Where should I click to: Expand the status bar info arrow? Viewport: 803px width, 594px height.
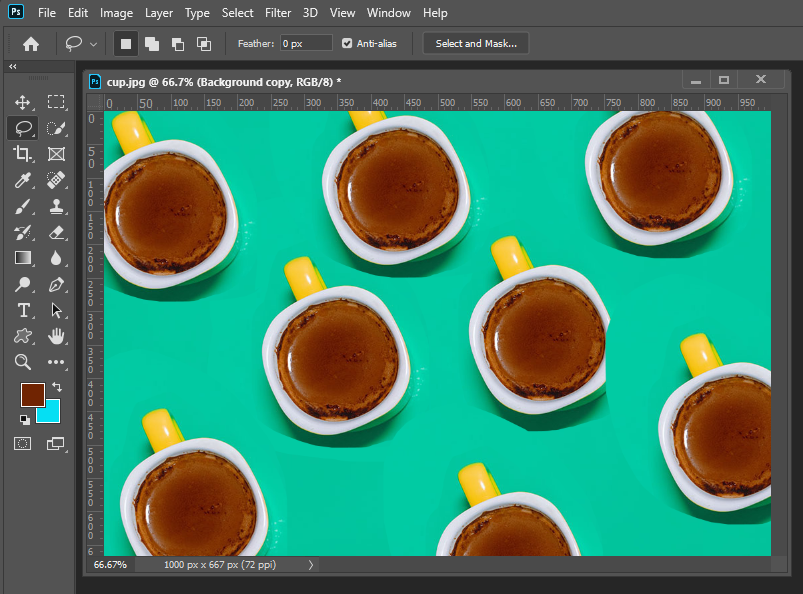click(311, 565)
